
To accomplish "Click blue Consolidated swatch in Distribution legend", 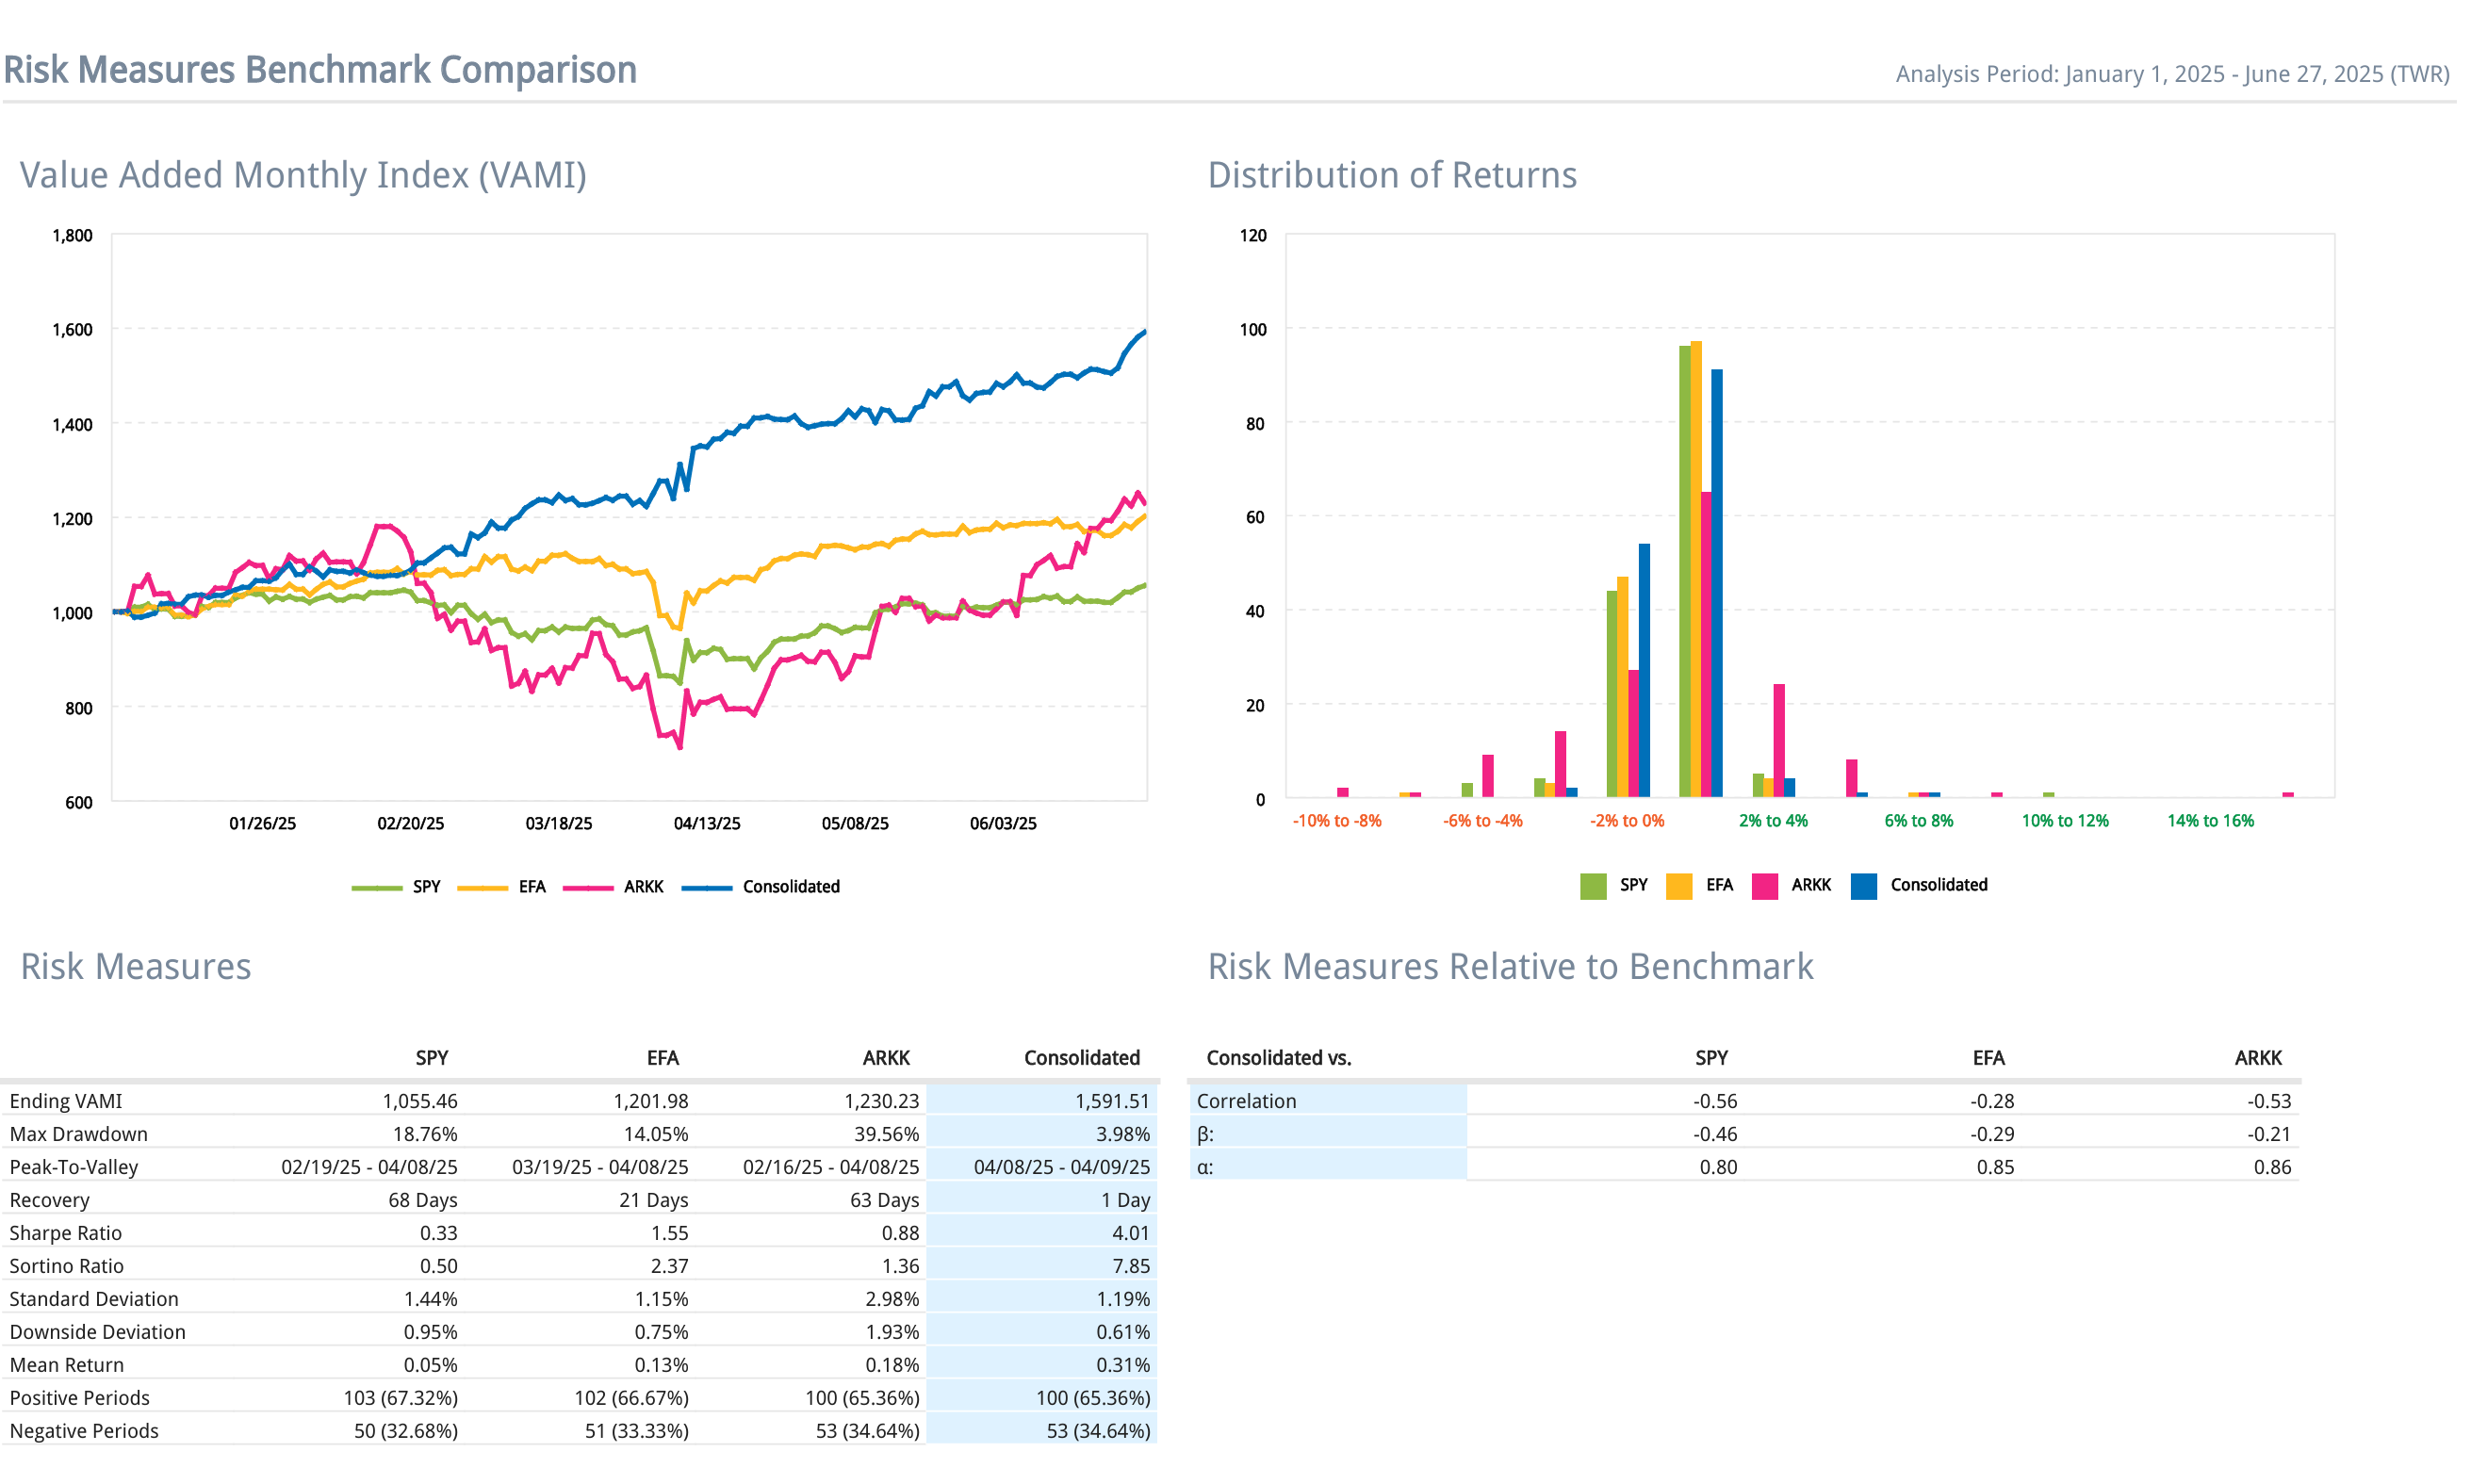I will 1863,886.
